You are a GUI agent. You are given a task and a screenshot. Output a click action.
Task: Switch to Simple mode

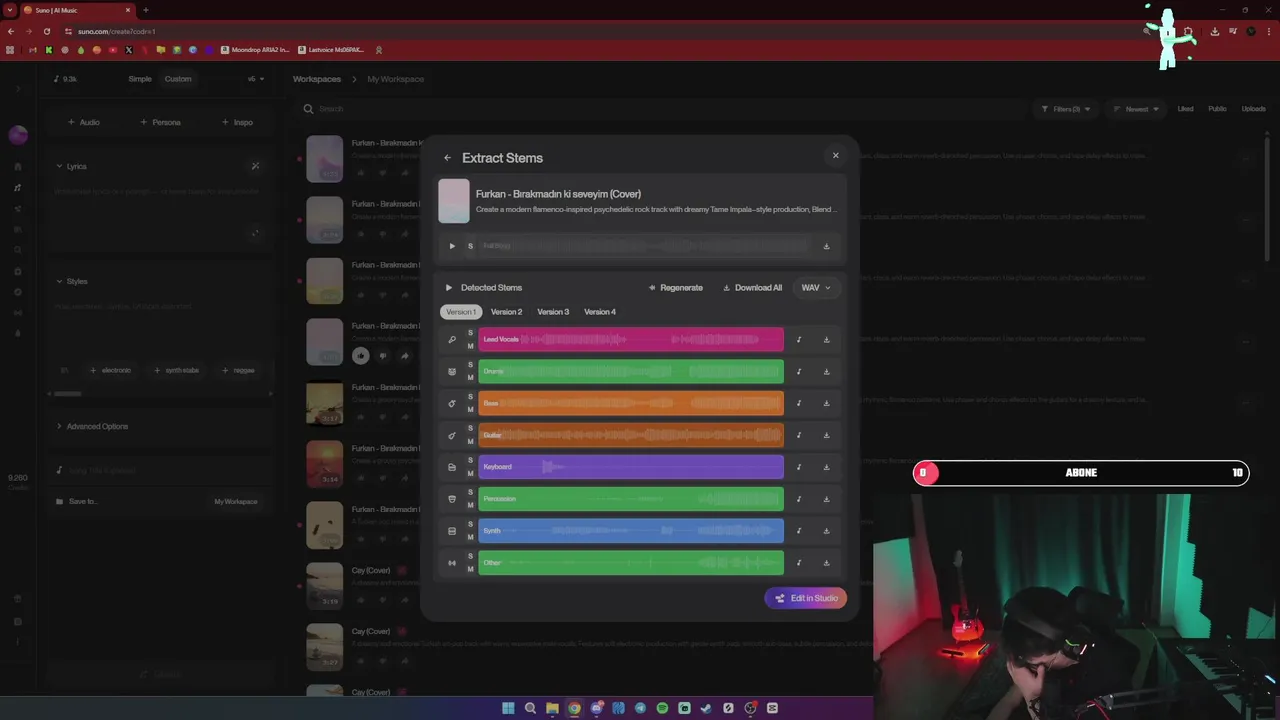(140, 79)
